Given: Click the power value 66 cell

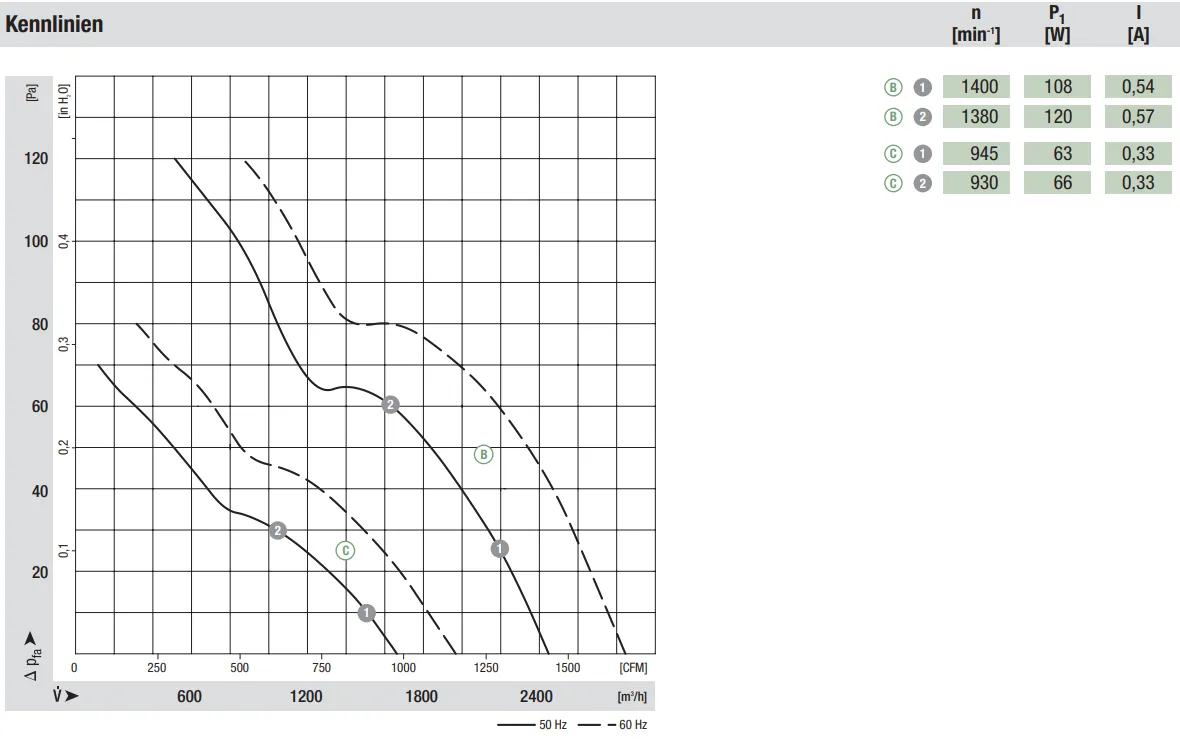Looking at the screenshot, I should click(x=1057, y=183).
